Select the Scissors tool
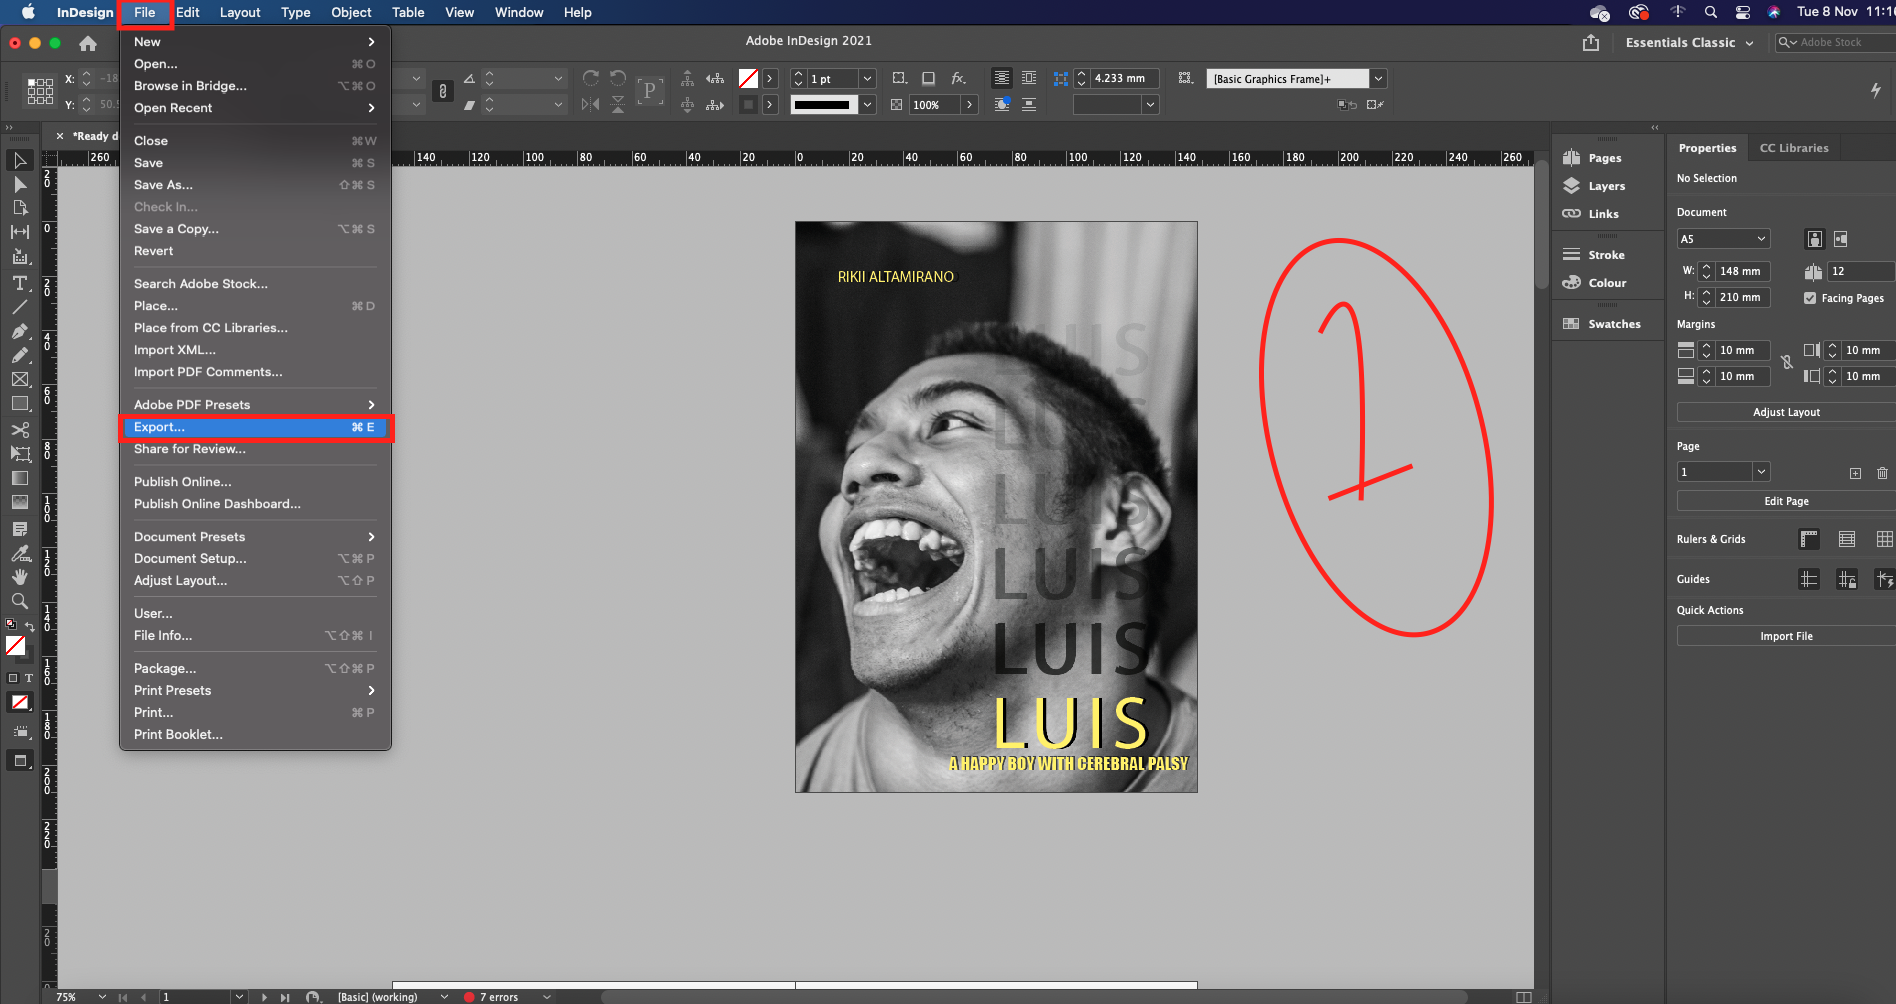1896x1004 pixels. [x=19, y=429]
